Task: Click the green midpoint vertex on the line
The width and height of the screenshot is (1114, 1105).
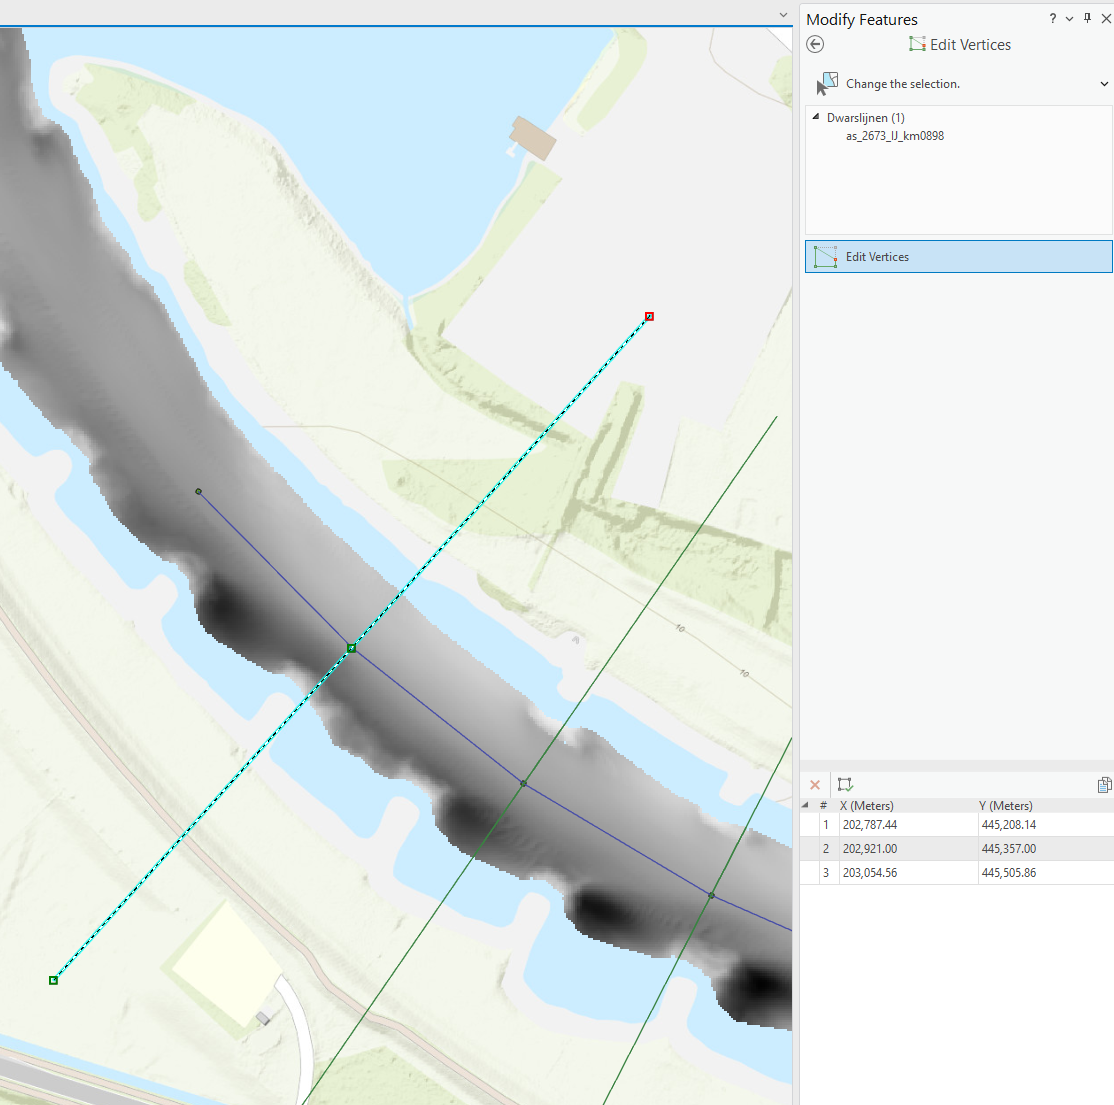Action: click(x=351, y=648)
